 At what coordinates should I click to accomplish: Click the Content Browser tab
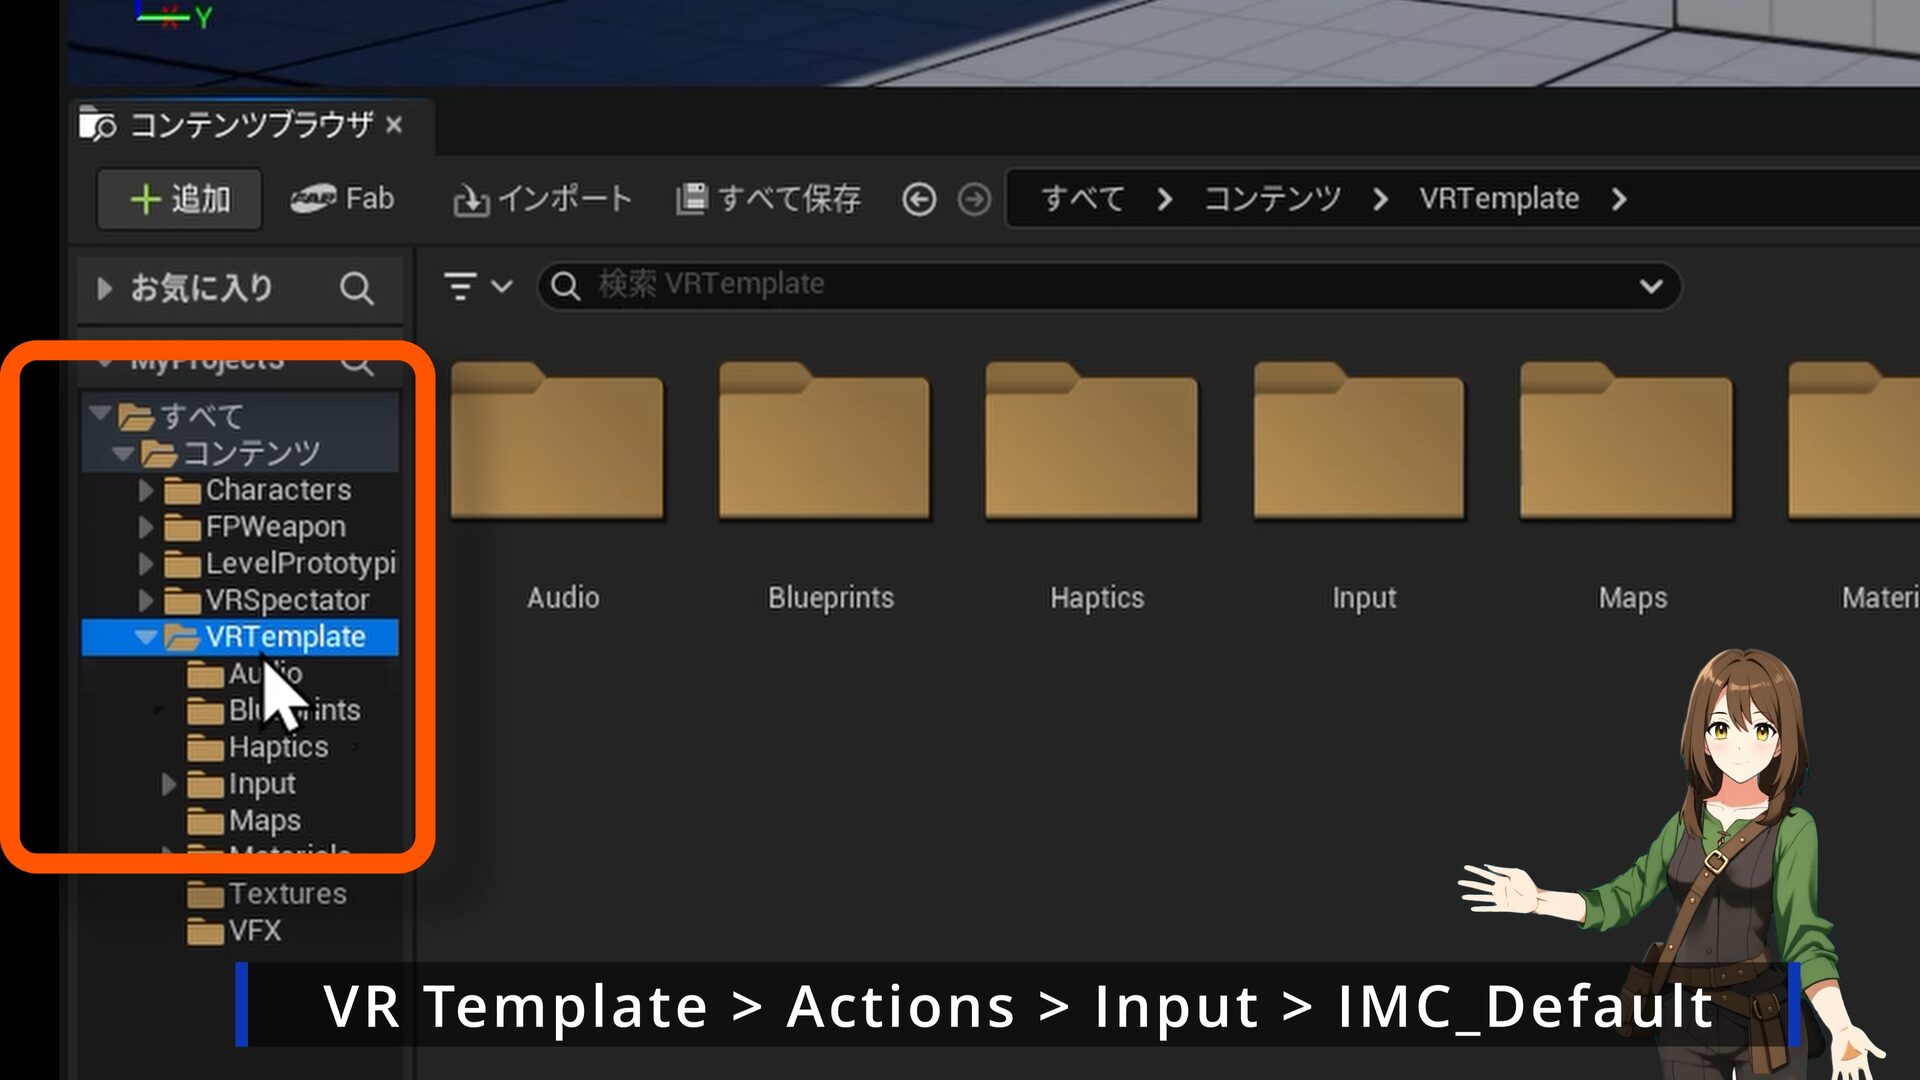250,125
